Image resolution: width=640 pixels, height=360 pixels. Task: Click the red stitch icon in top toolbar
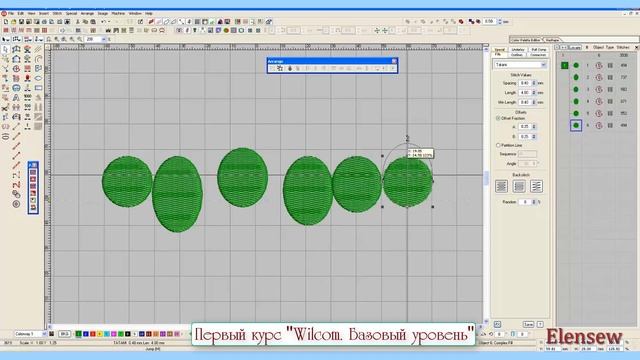(151, 22)
